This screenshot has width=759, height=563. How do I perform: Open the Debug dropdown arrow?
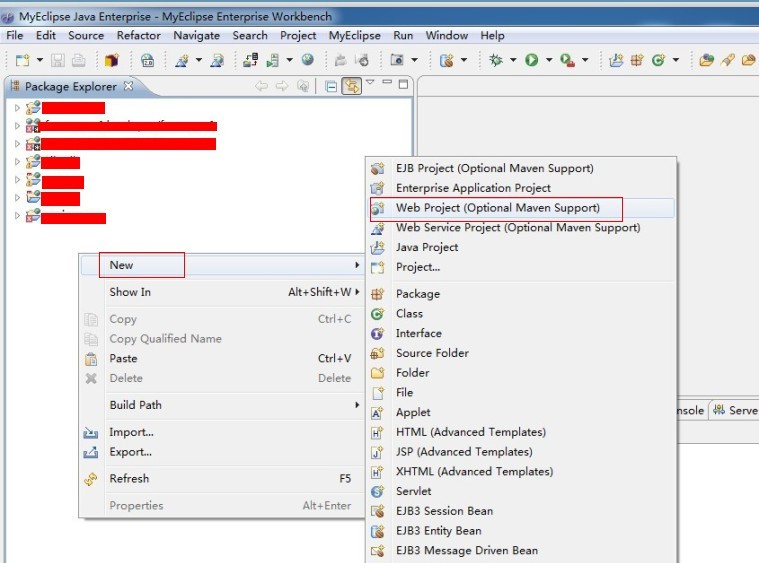tap(513, 60)
